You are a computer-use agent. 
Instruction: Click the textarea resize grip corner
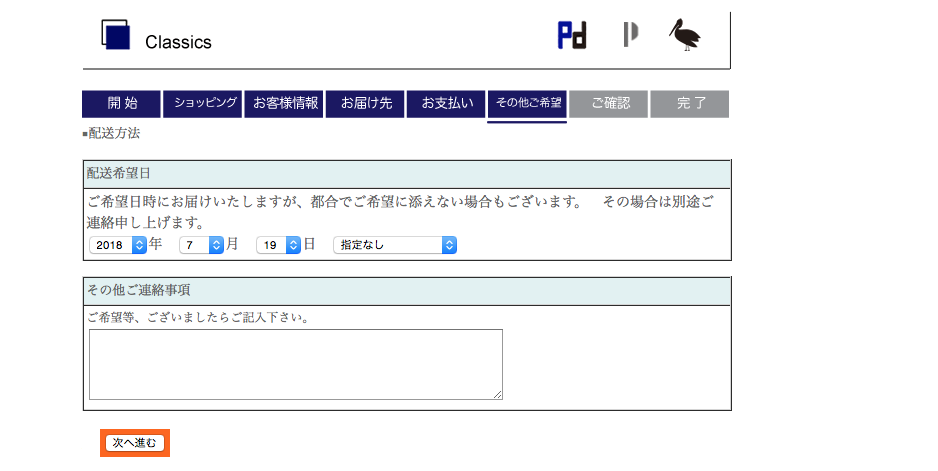tap(498, 395)
